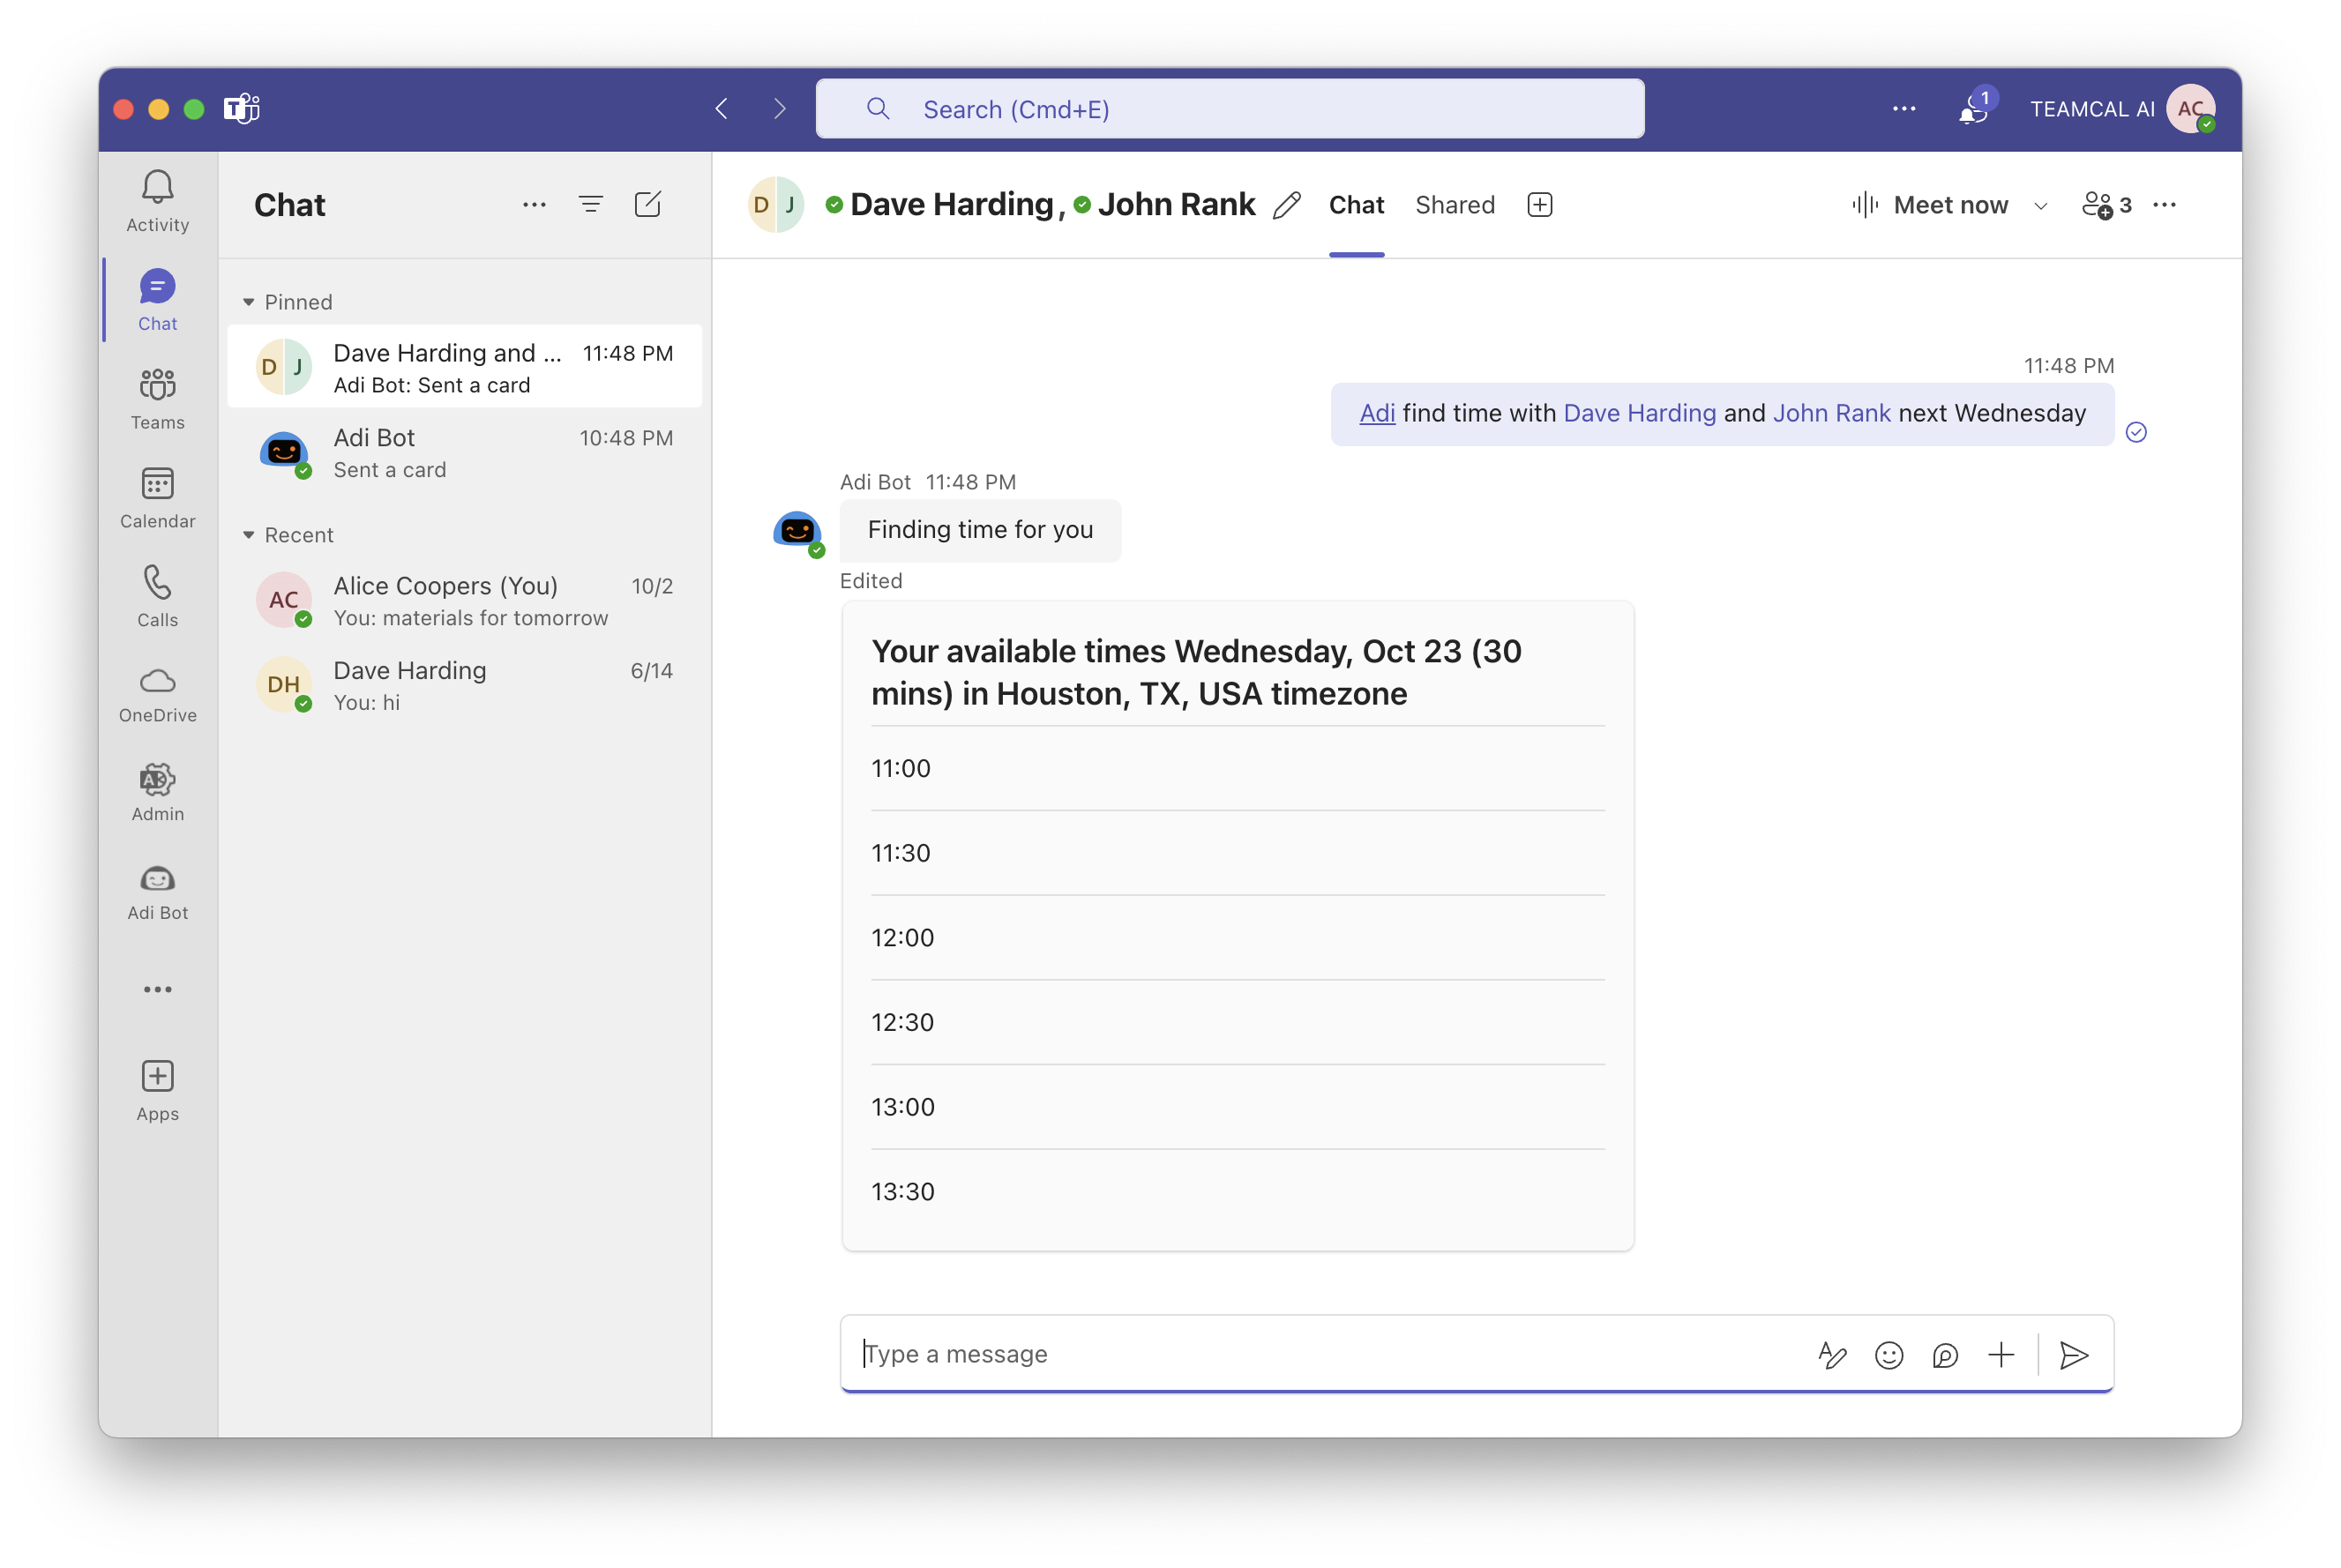This screenshot has height=1568, width=2341.
Task: Open the Activity bell in sidebar
Action: [x=157, y=200]
